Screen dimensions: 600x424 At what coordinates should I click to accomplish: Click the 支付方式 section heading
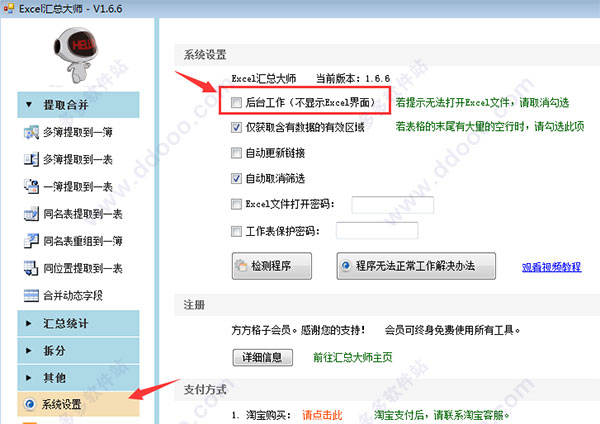coord(205,390)
